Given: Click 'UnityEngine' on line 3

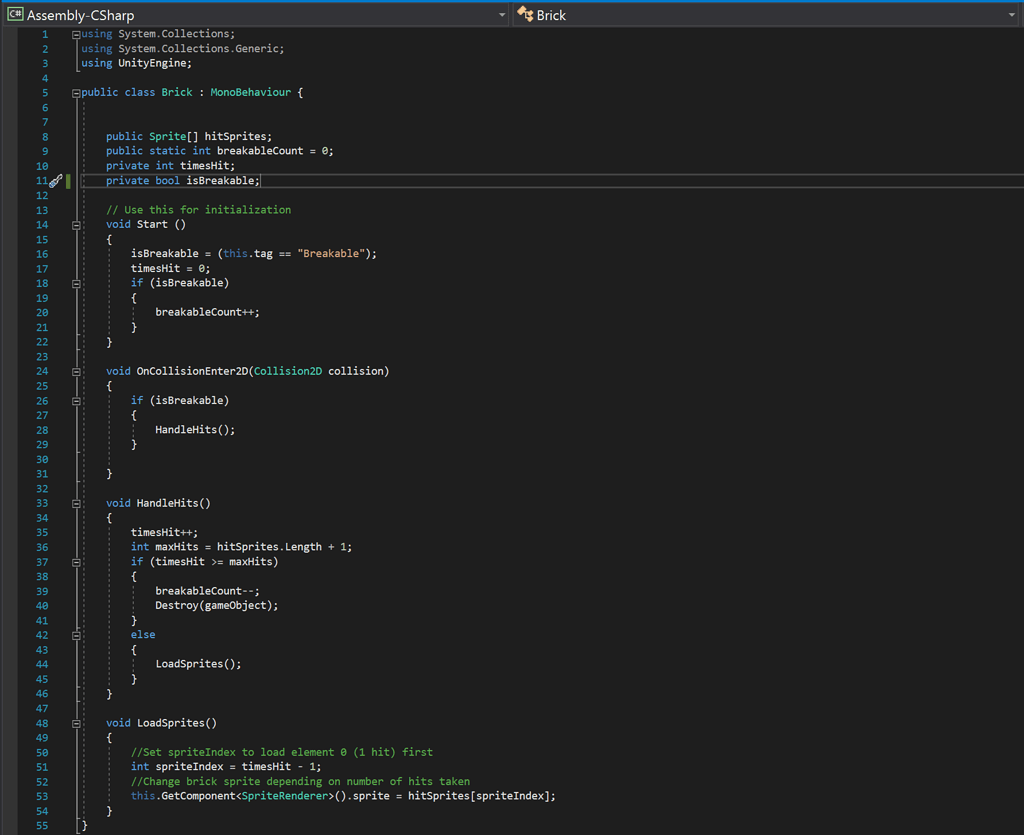Looking at the screenshot, I should pyautogui.click(x=152, y=63).
